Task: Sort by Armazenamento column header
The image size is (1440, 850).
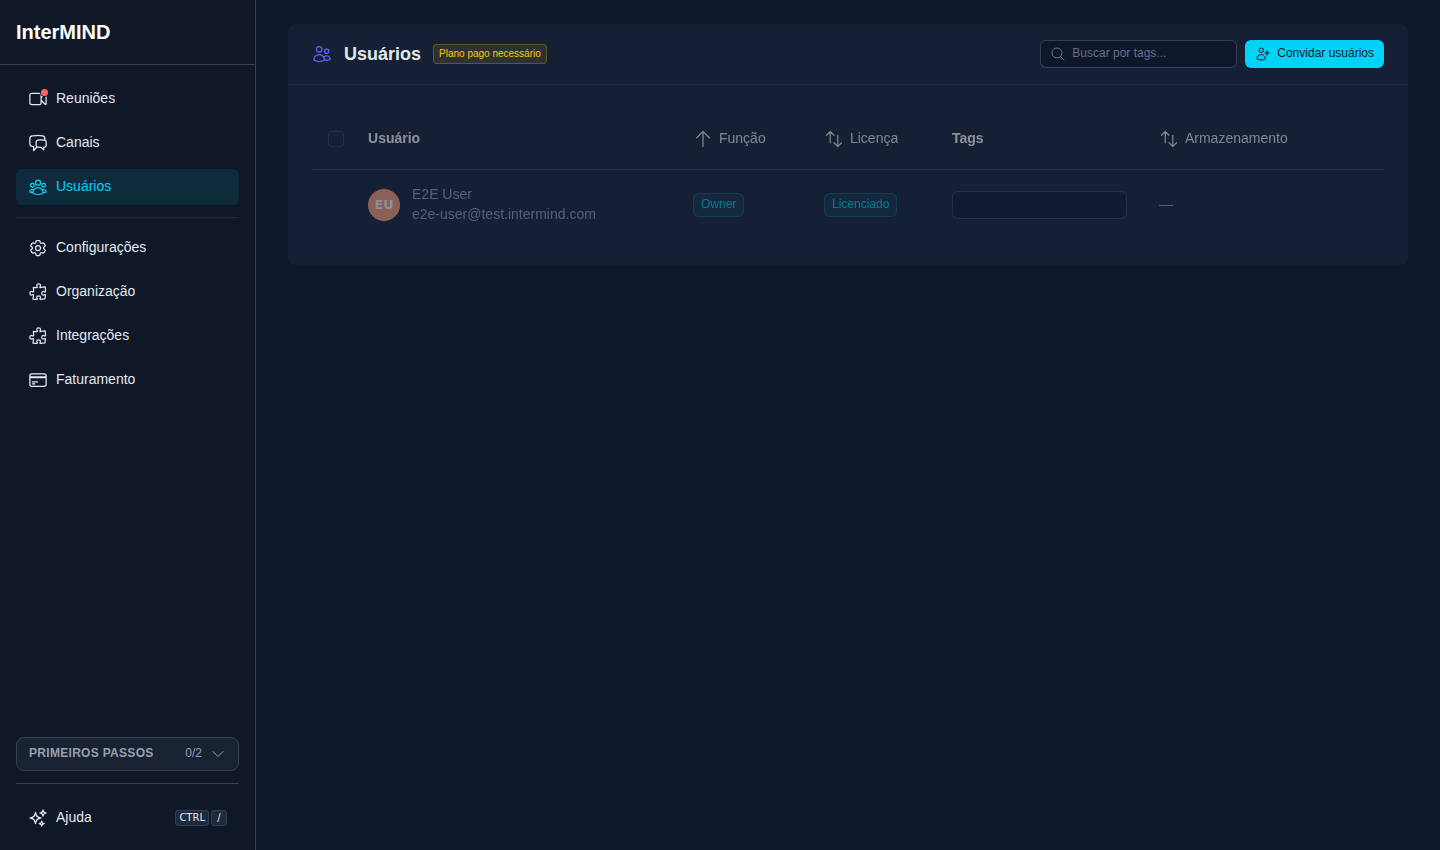Action: click(1224, 139)
